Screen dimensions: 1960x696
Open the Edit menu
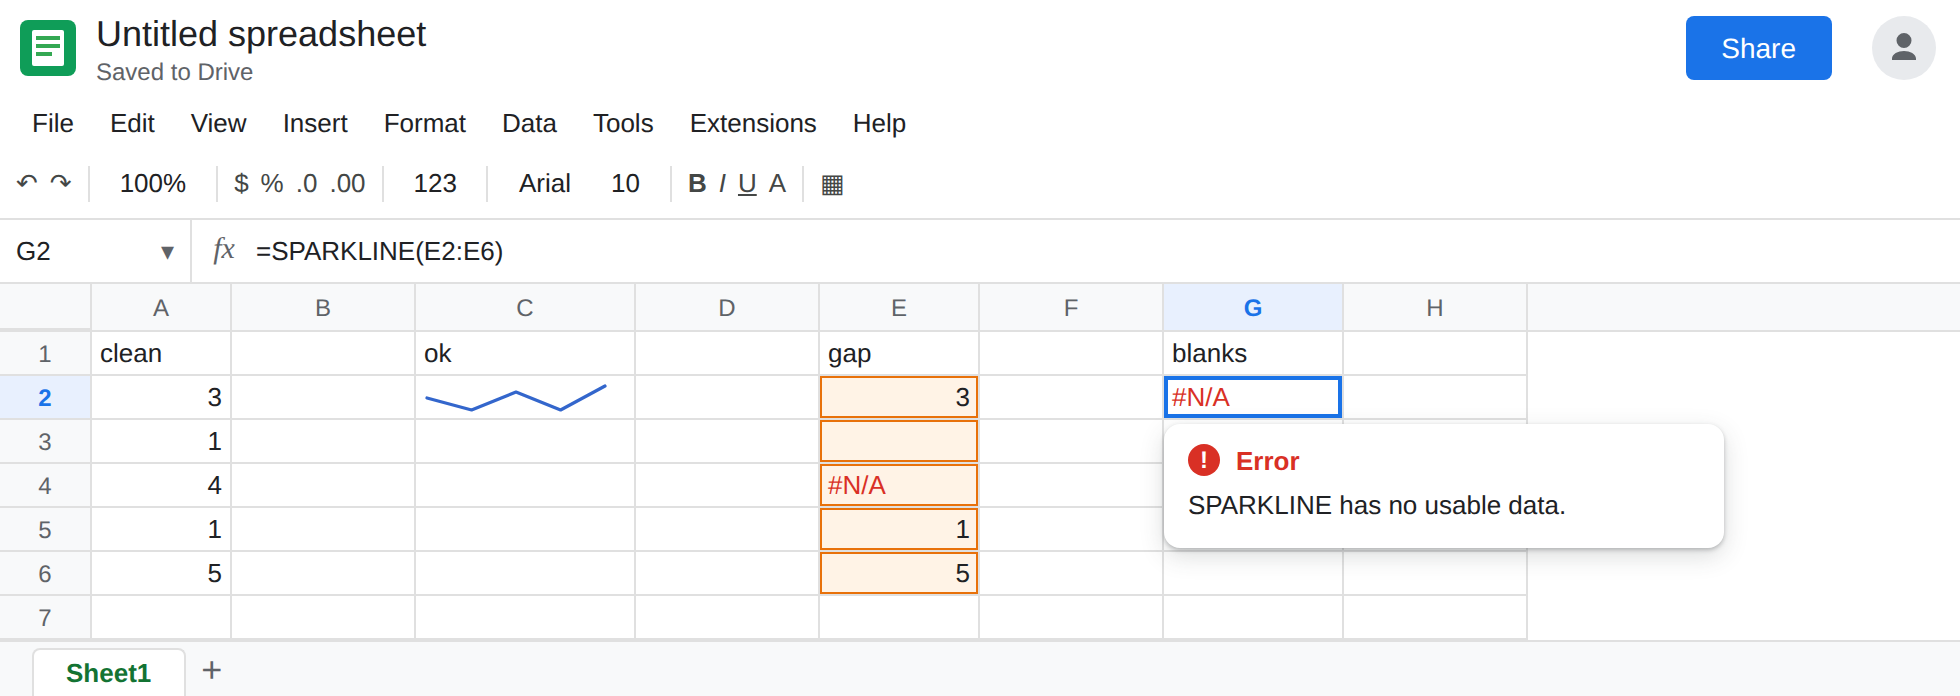[132, 123]
